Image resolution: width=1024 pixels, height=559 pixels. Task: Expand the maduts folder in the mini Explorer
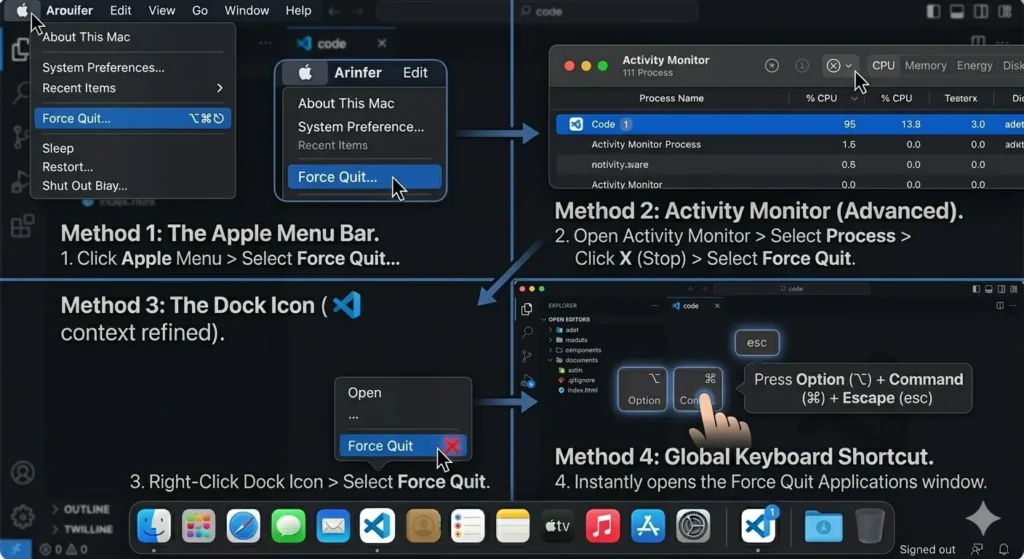[x=569, y=340]
